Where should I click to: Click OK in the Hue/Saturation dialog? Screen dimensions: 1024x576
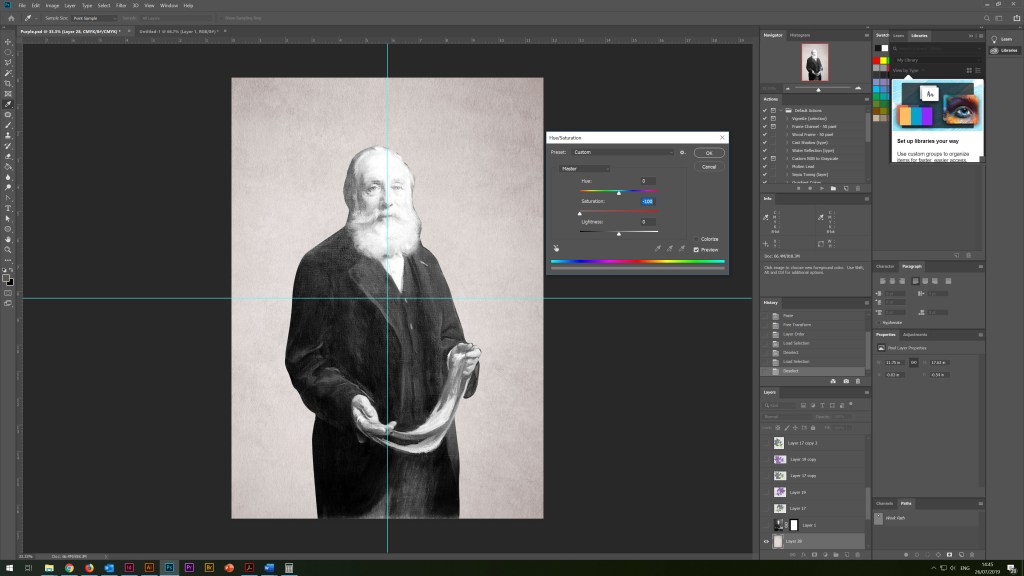tap(708, 153)
